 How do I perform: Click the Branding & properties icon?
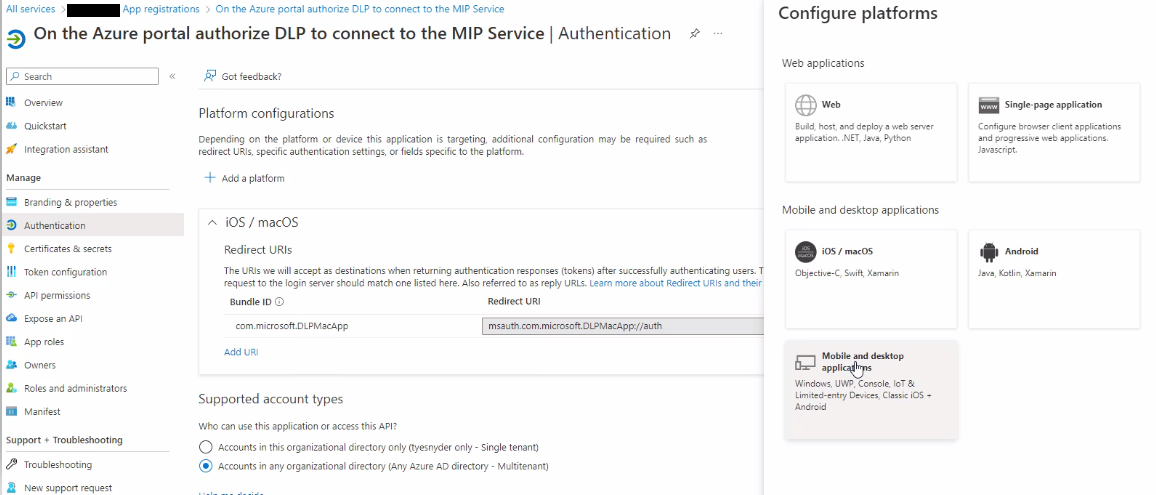point(11,202)
